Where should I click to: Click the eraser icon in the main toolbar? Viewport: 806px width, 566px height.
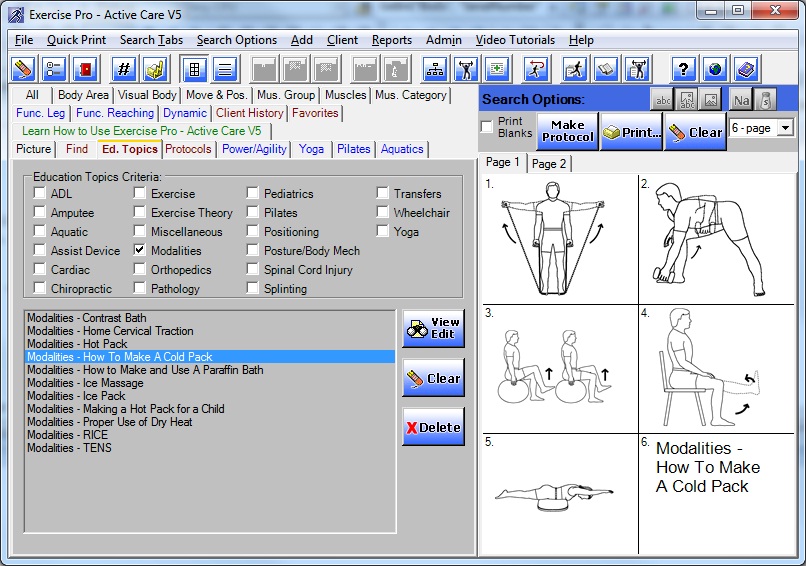24,69
